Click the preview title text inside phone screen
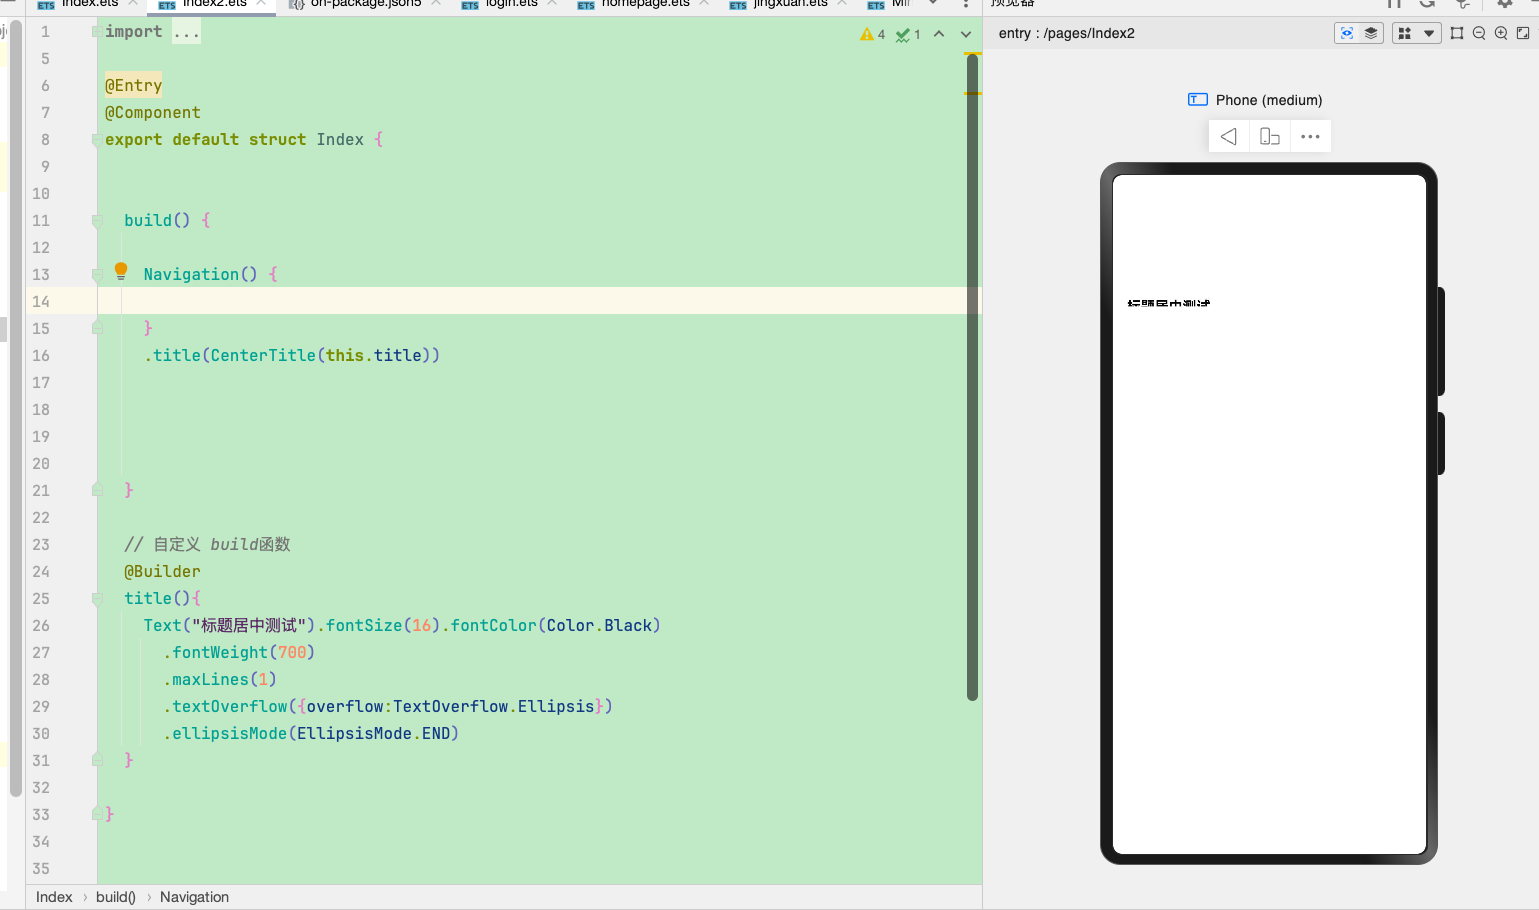The image size is (1539, 910). point(1169,303)
